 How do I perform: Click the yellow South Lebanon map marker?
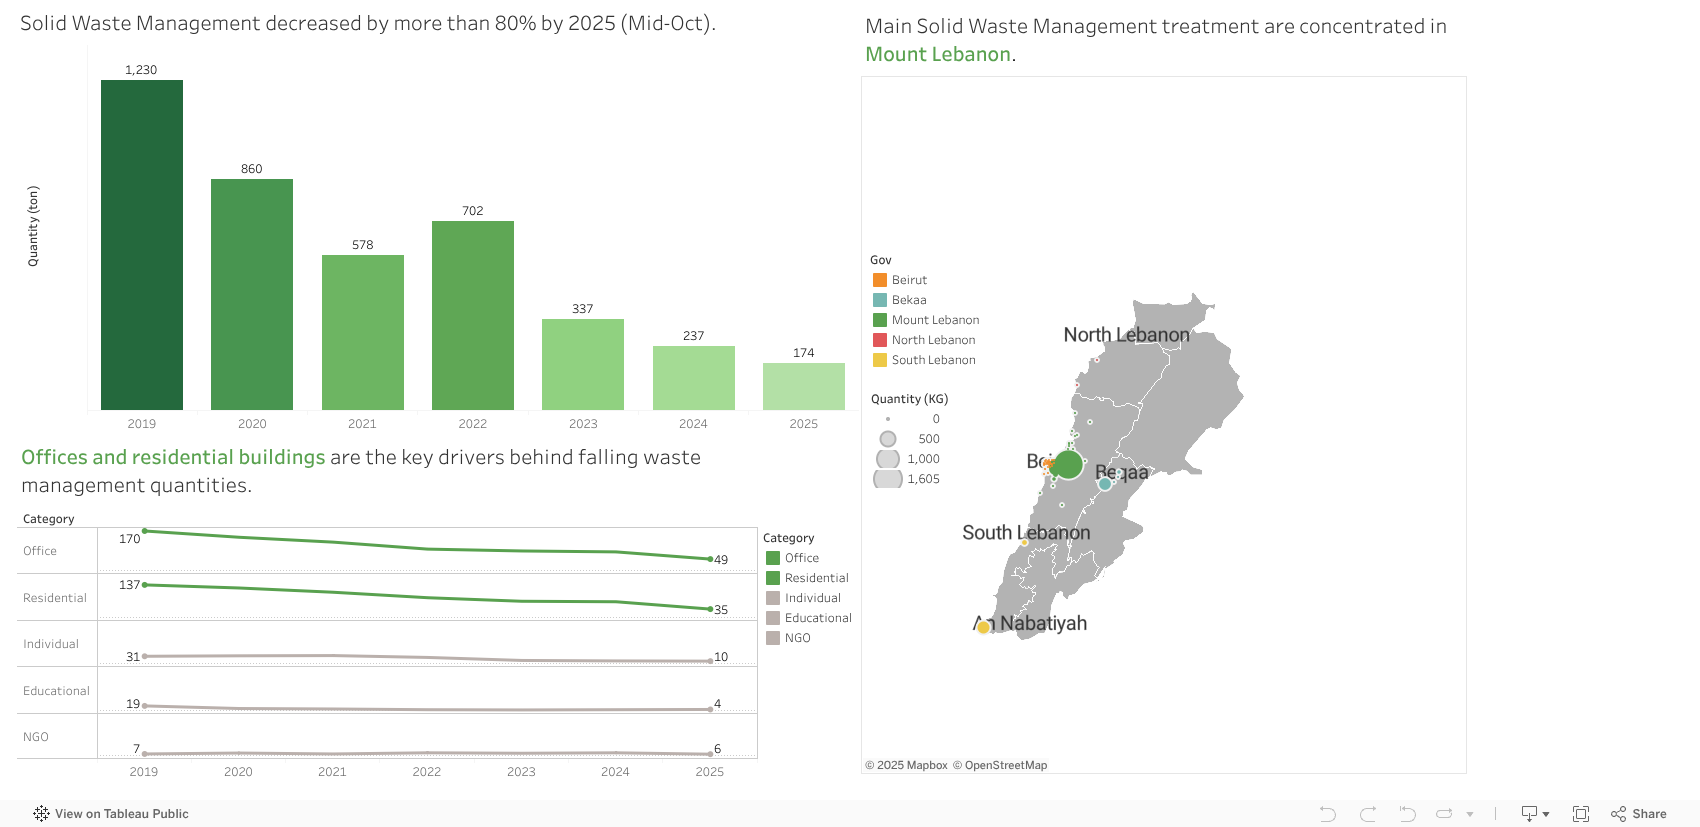pyautogui.click(x=983, y=627)
